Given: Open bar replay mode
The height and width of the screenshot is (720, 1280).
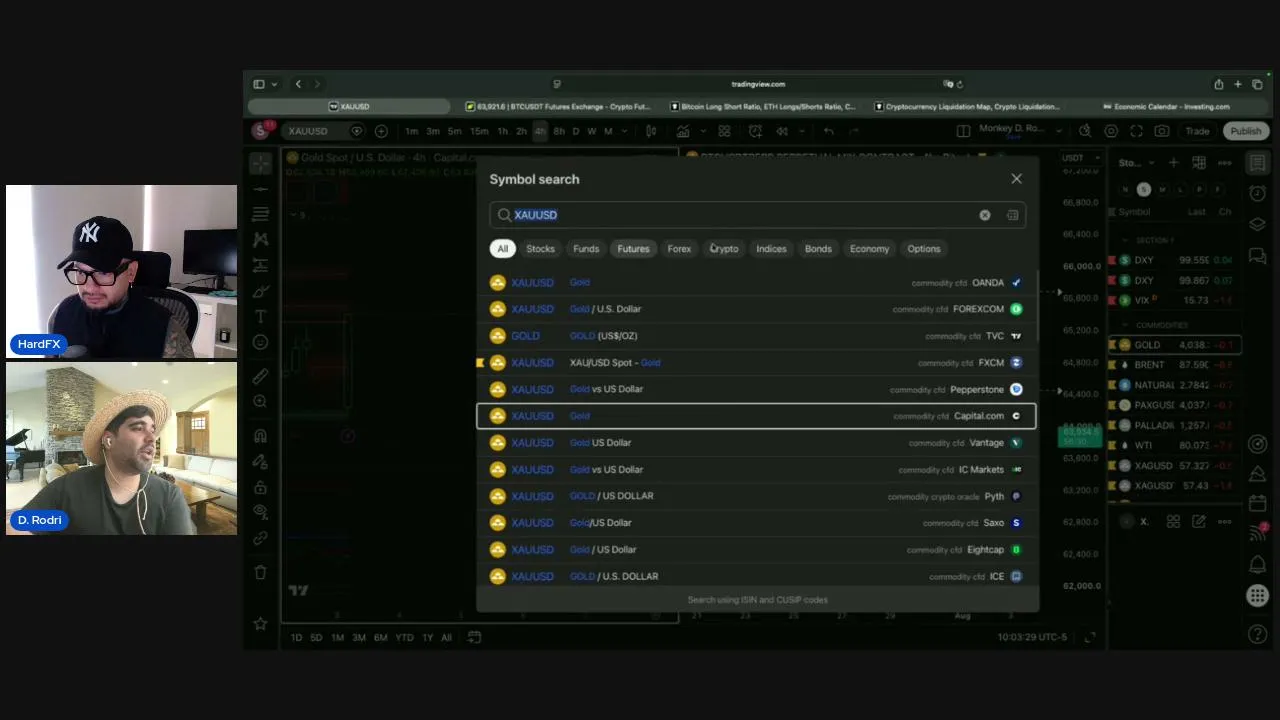Looking at the screenshot, I should click(x=782, y=131).
